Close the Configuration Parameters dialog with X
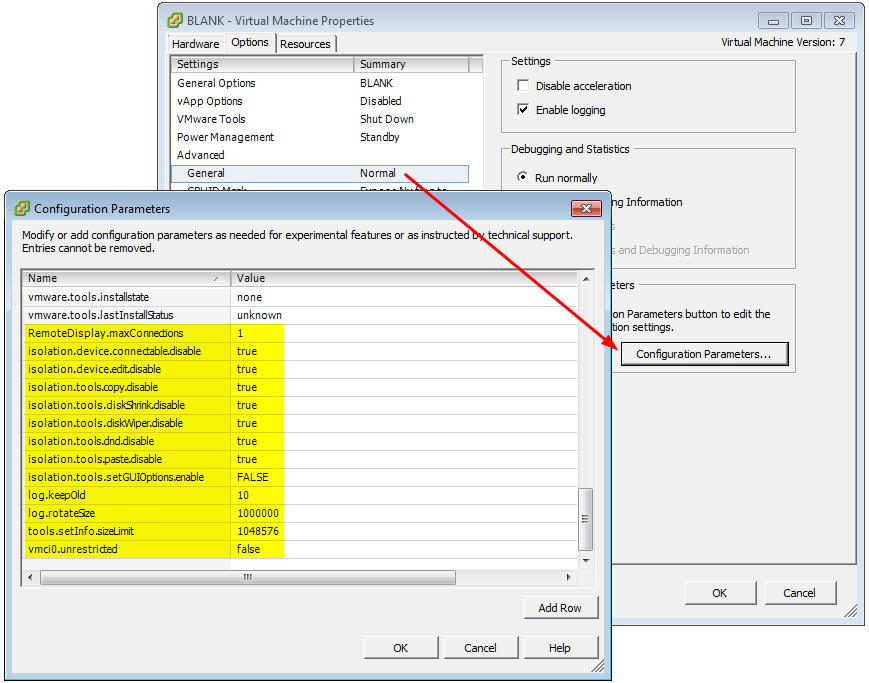 pos(586,208)
